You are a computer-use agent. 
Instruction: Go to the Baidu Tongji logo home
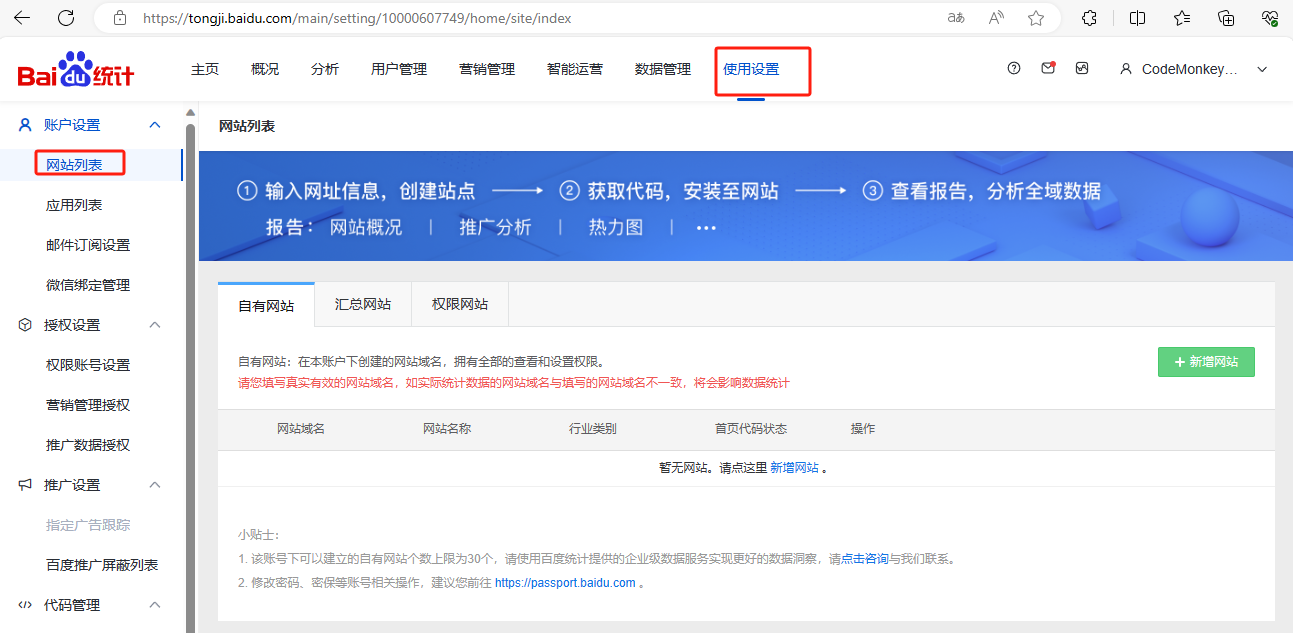pyautogui.click(x=76, y=70)
